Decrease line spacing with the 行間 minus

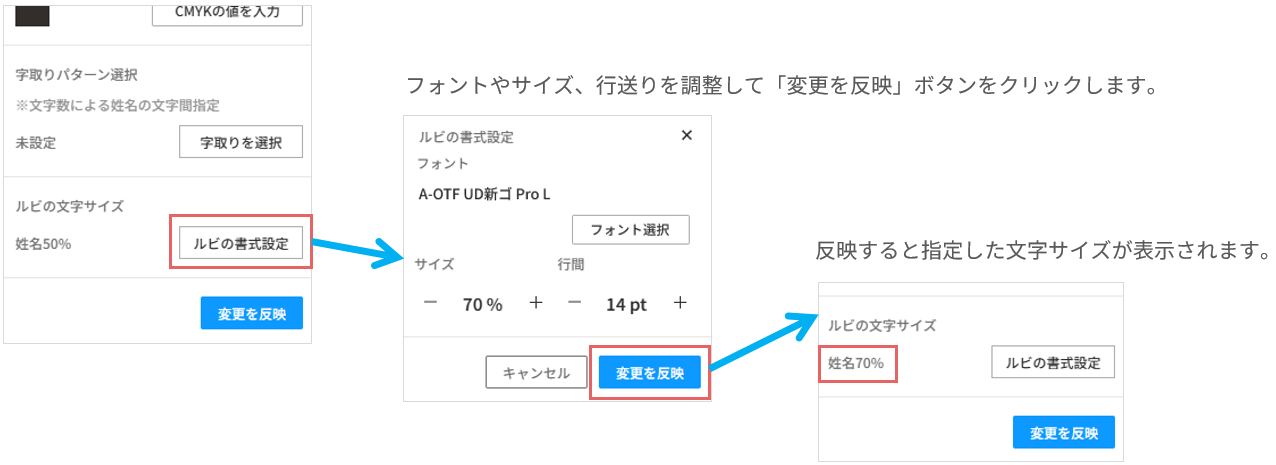[x=574, y=303]
